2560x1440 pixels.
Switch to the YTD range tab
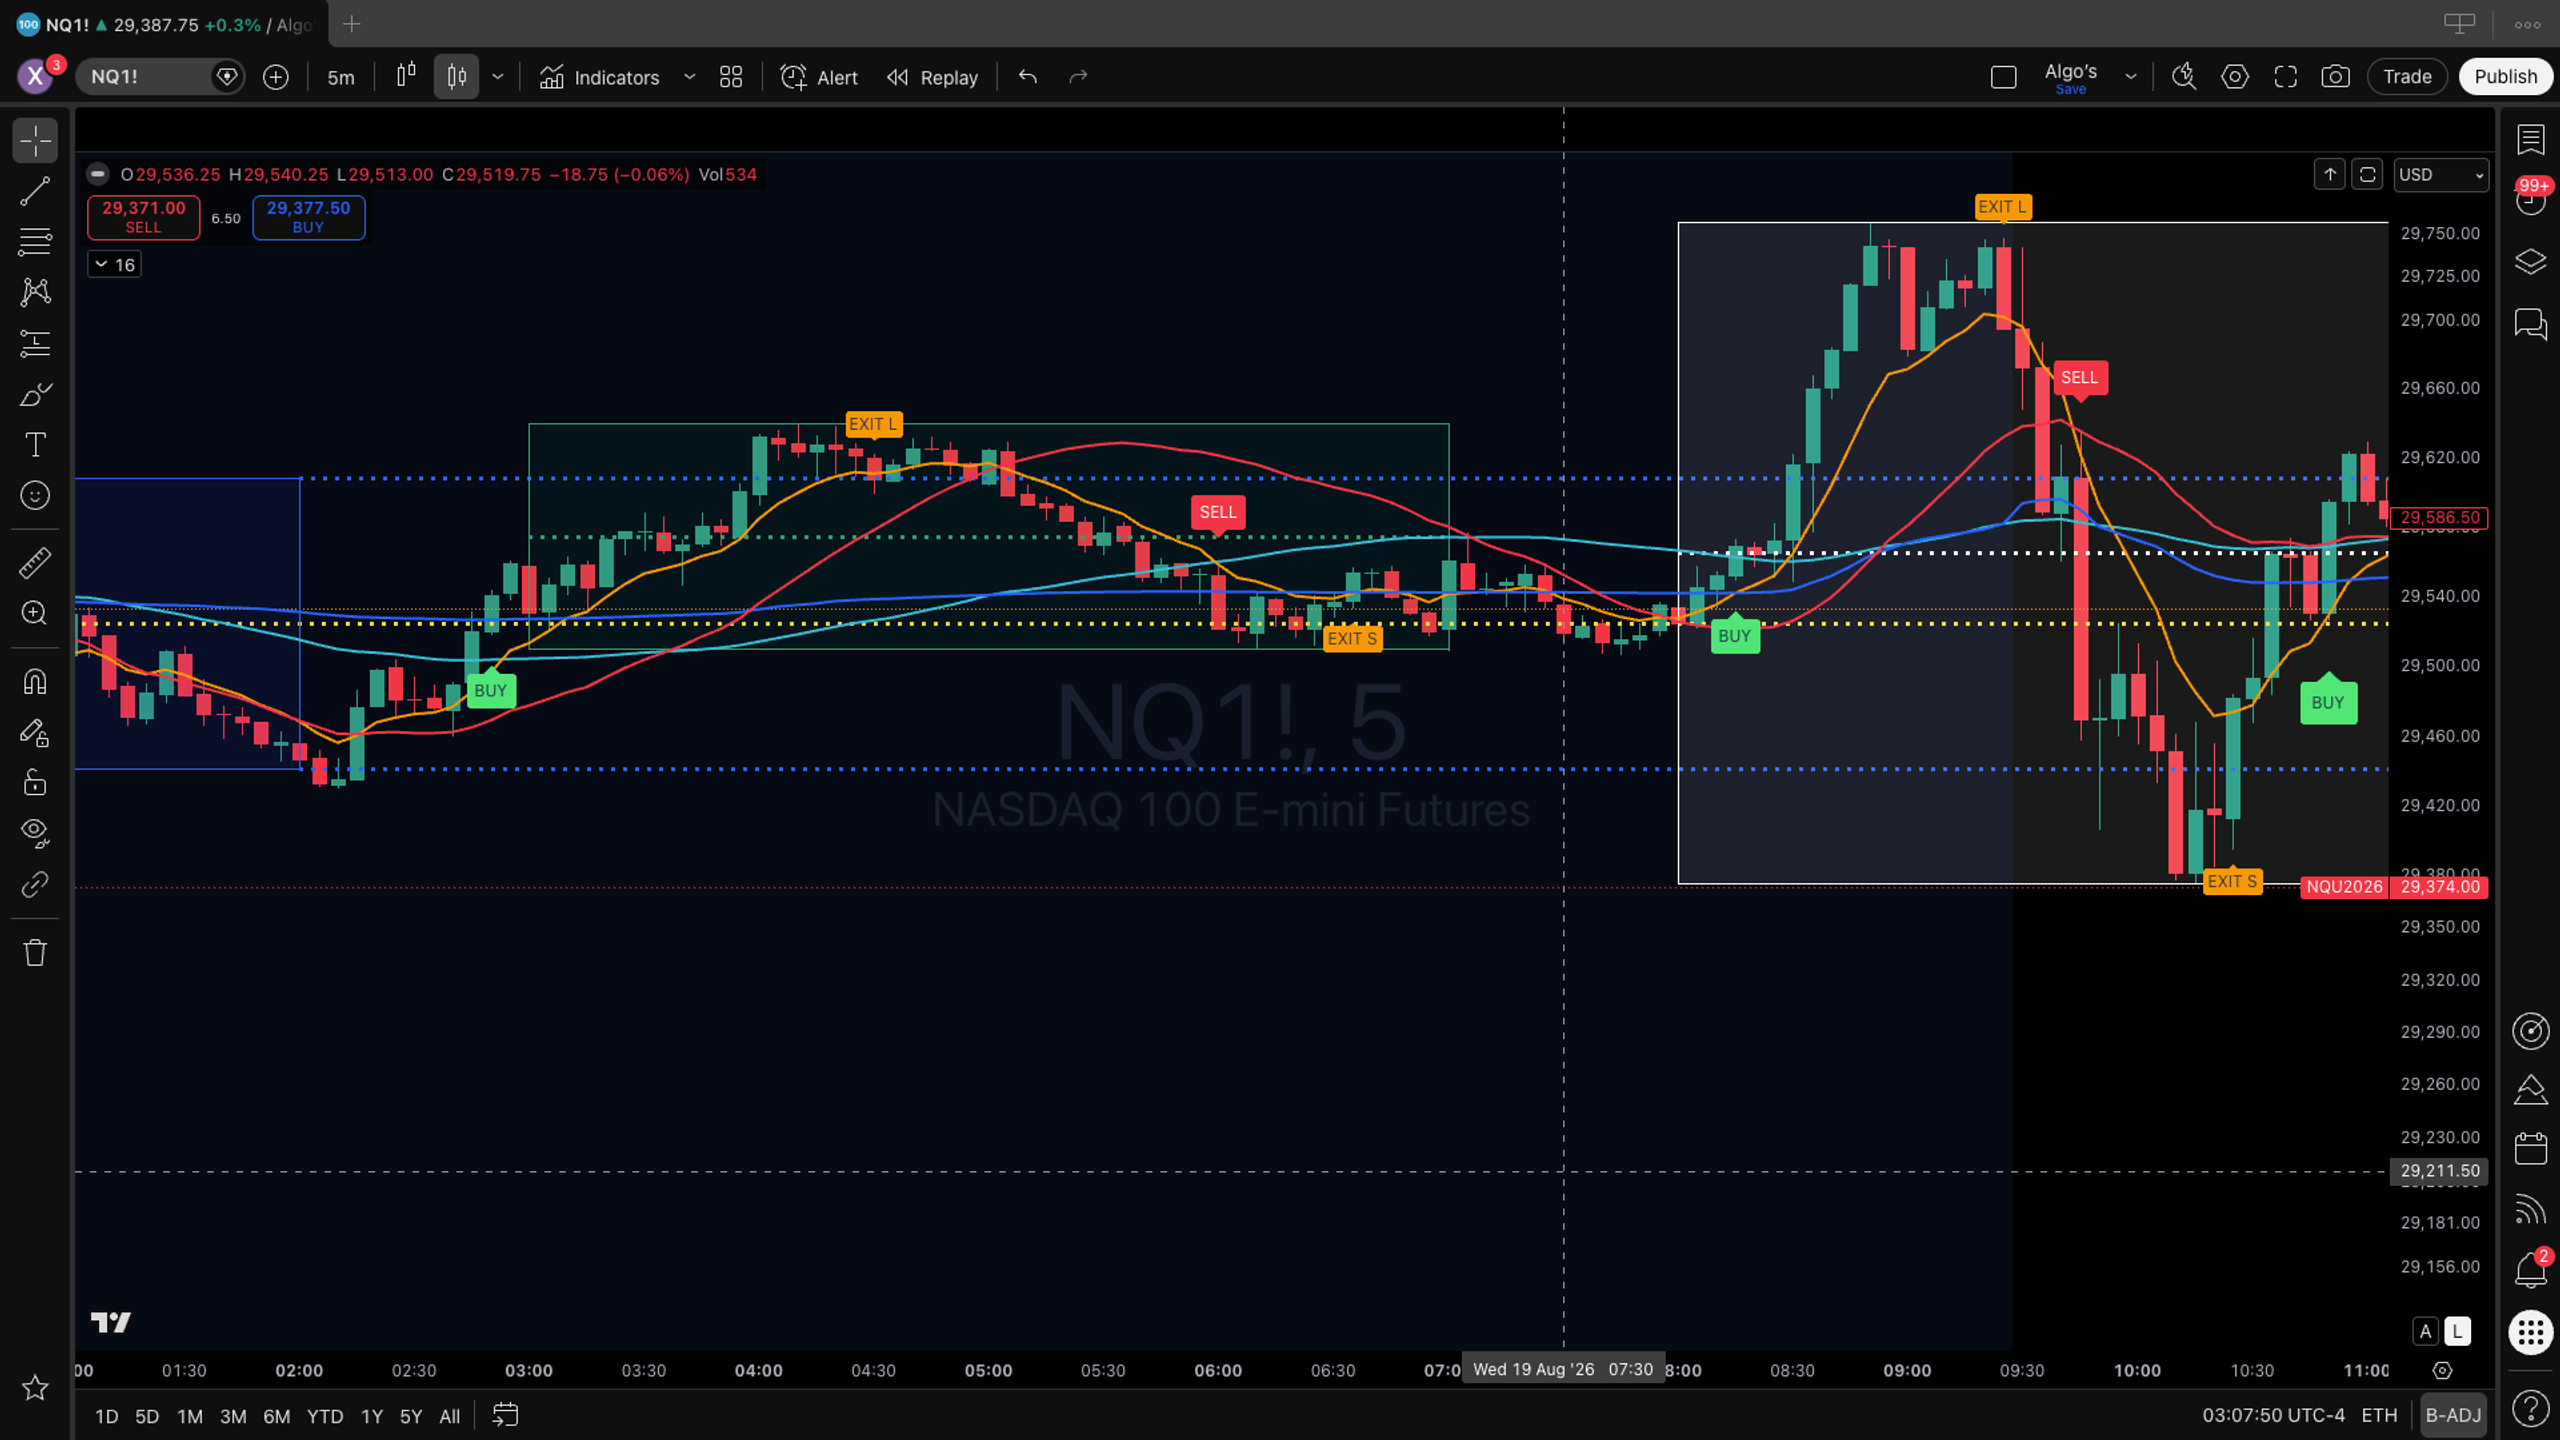[x=325, y=1416]
